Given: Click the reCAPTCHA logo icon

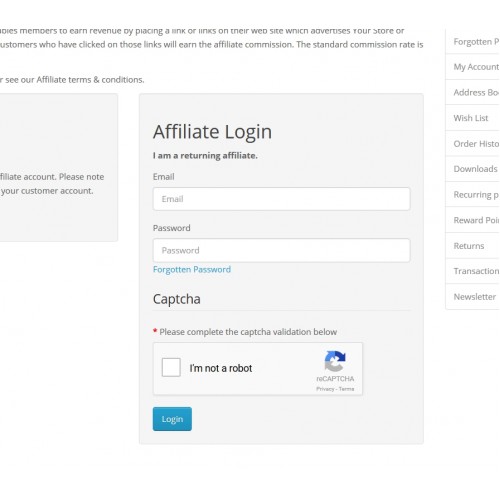Looking at the screenshot, I should pos(335,361).
